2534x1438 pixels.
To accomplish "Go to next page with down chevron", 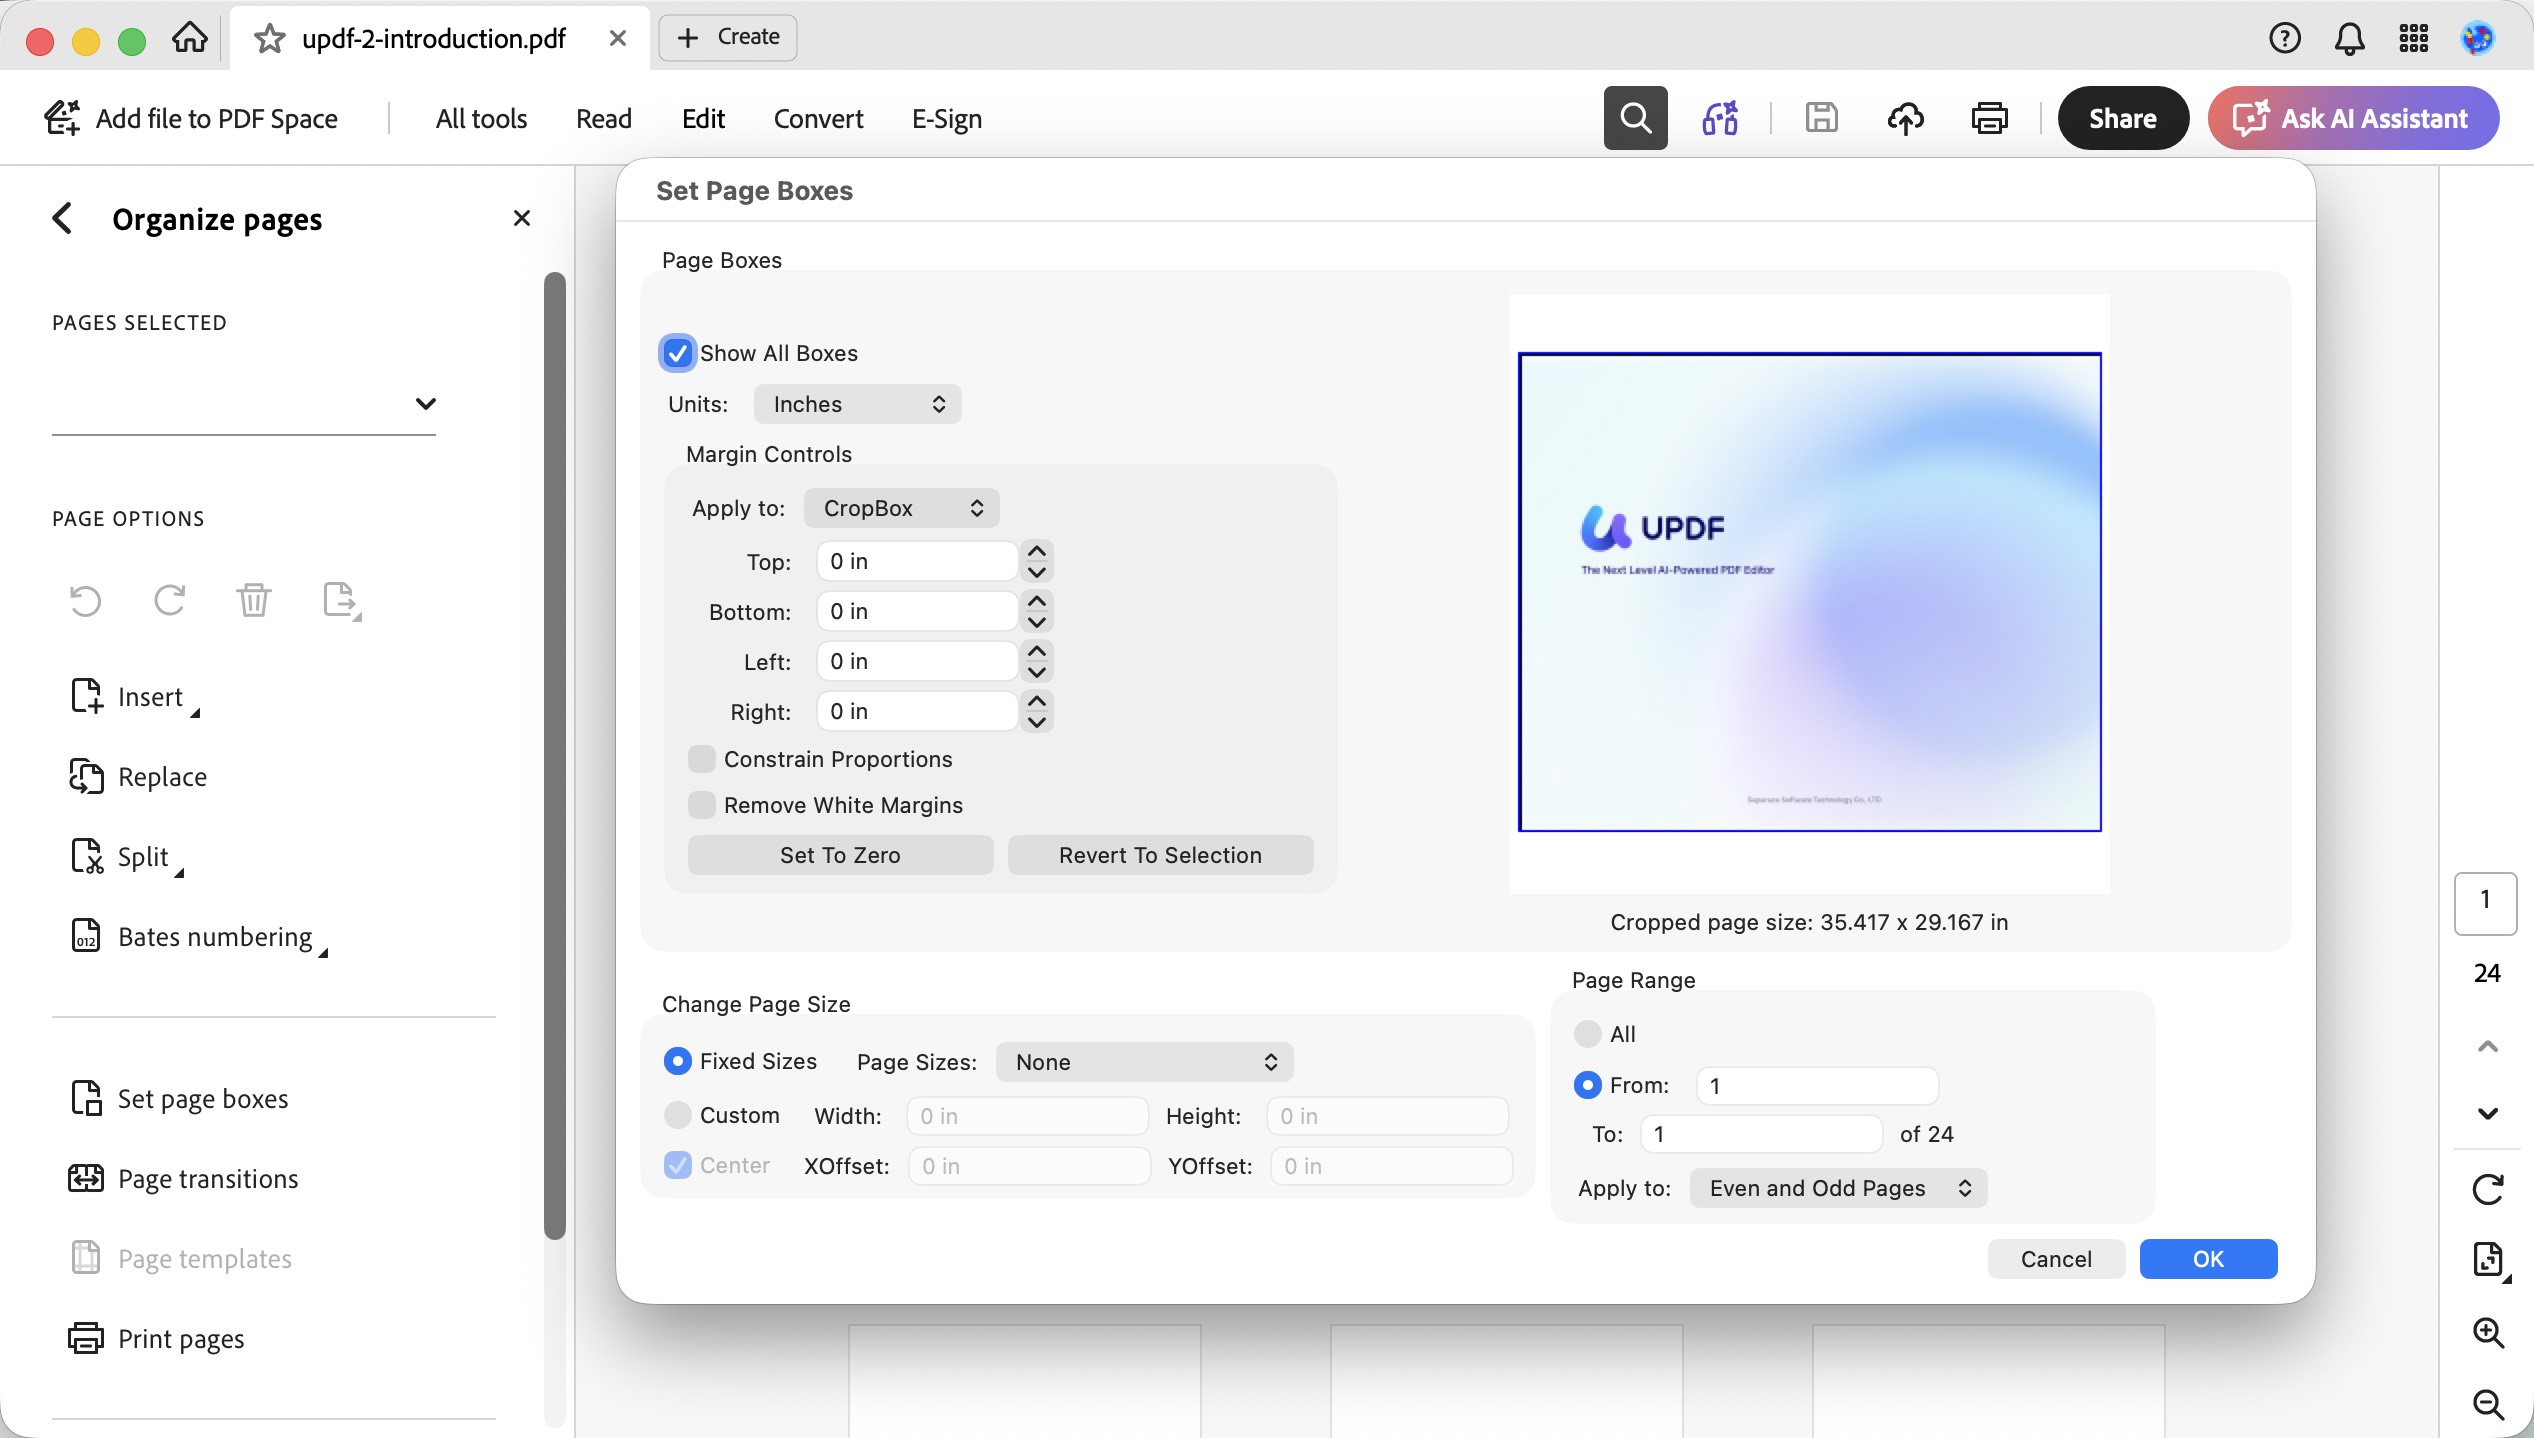I will 2488,1114.
